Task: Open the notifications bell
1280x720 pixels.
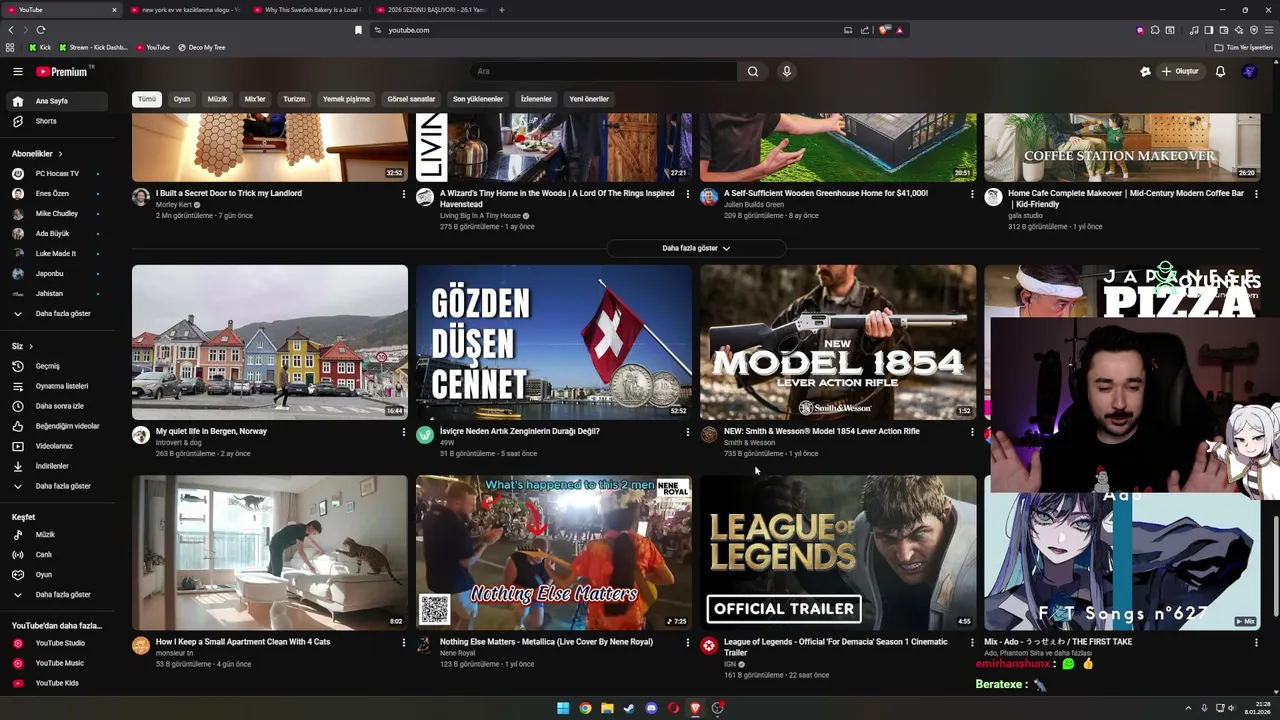Action: [x=1220, y=71]
